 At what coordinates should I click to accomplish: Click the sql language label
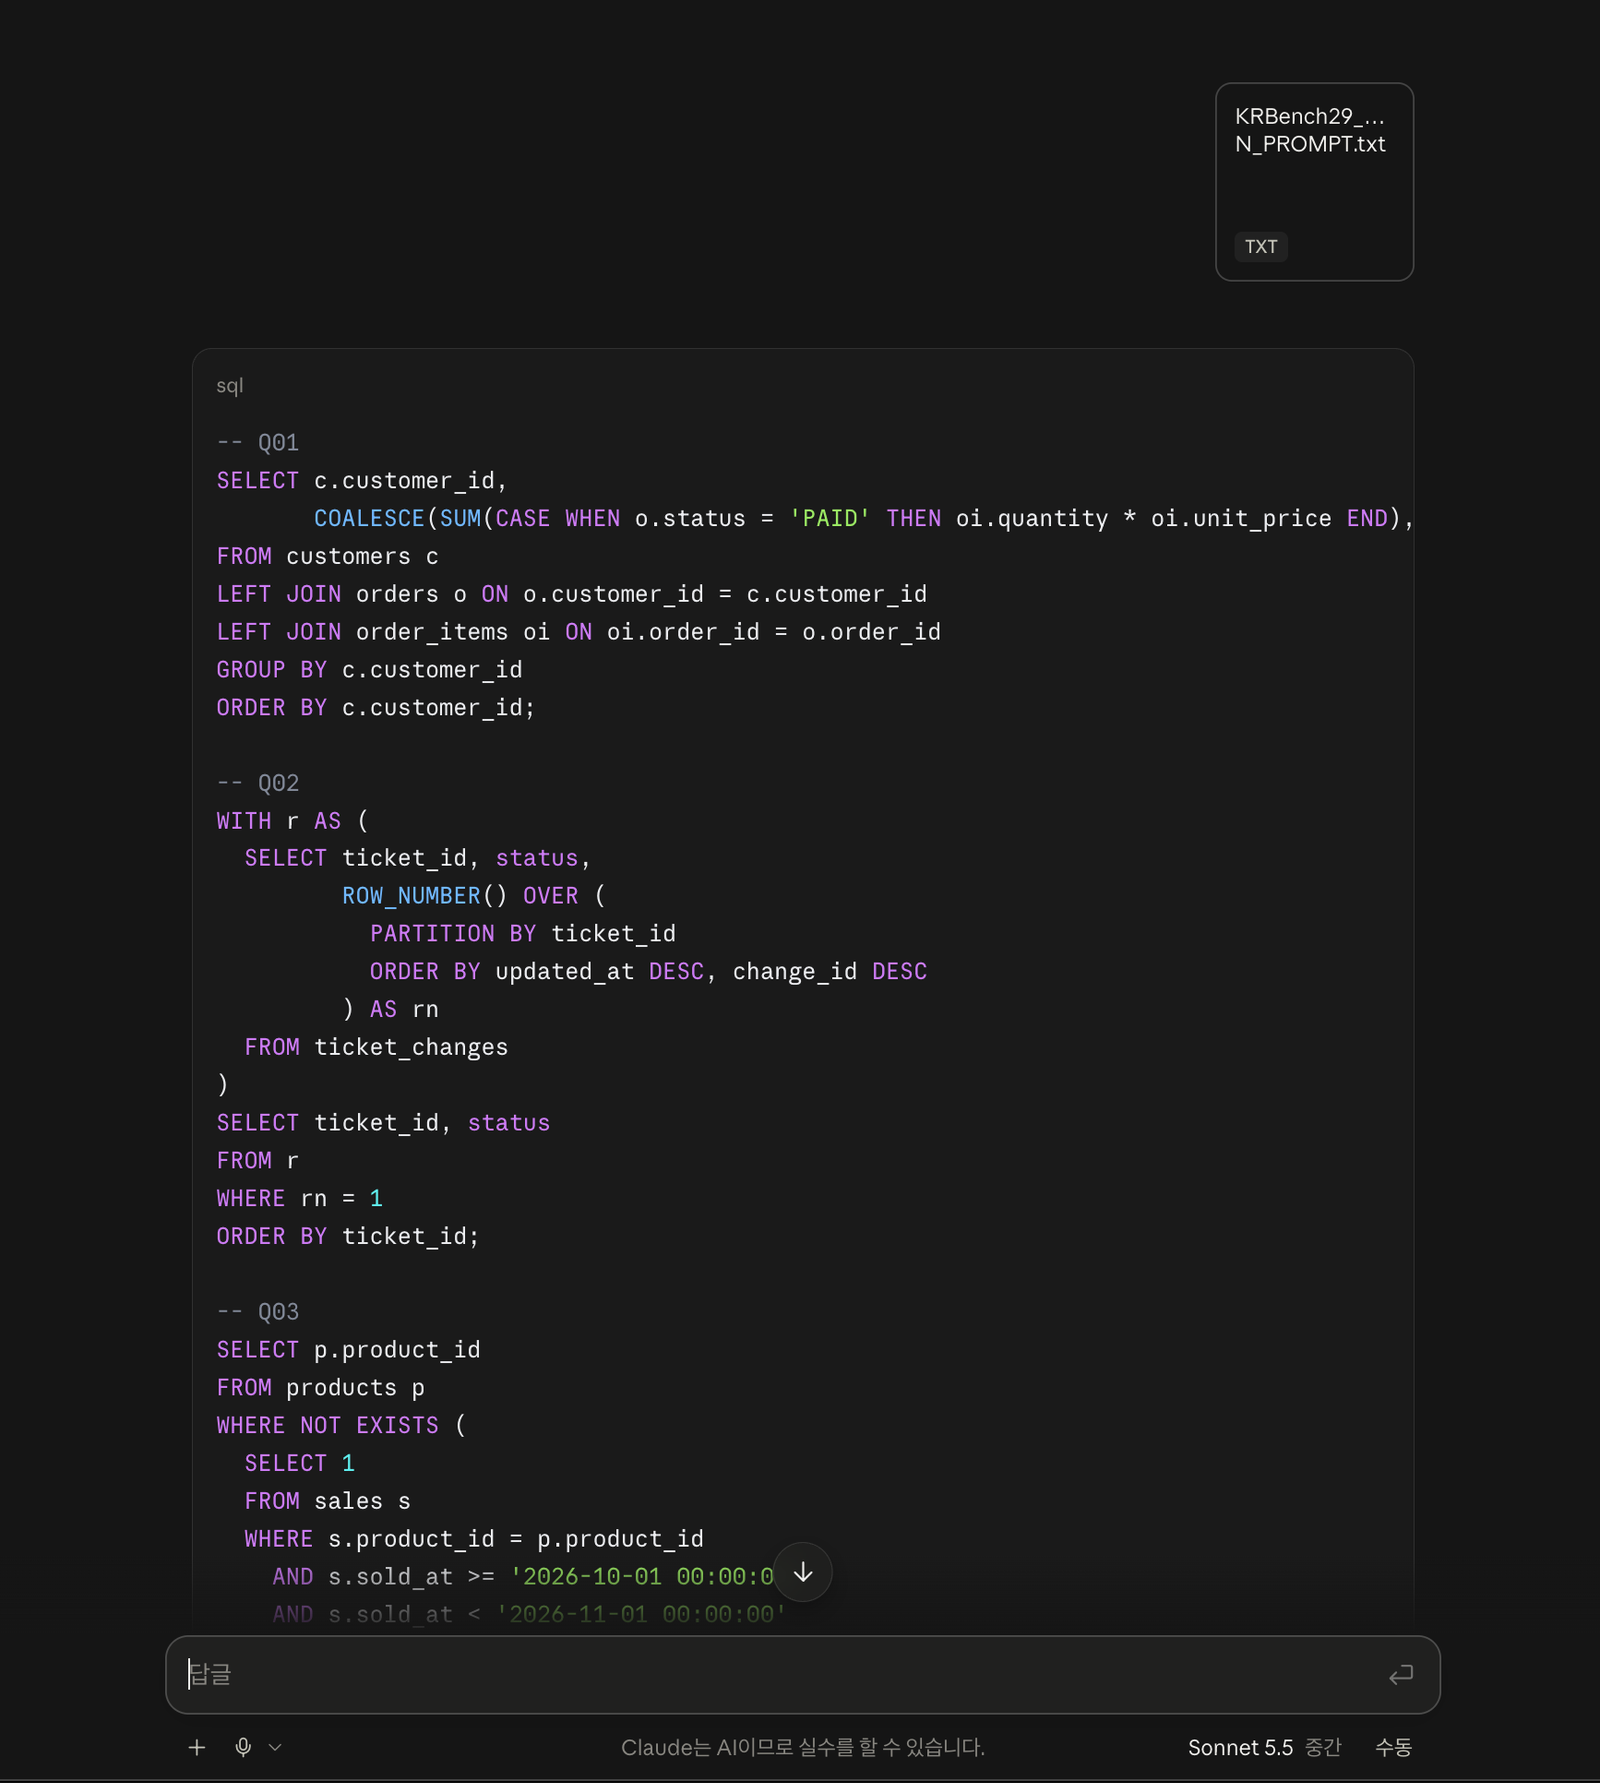click(x=230, y=385)
